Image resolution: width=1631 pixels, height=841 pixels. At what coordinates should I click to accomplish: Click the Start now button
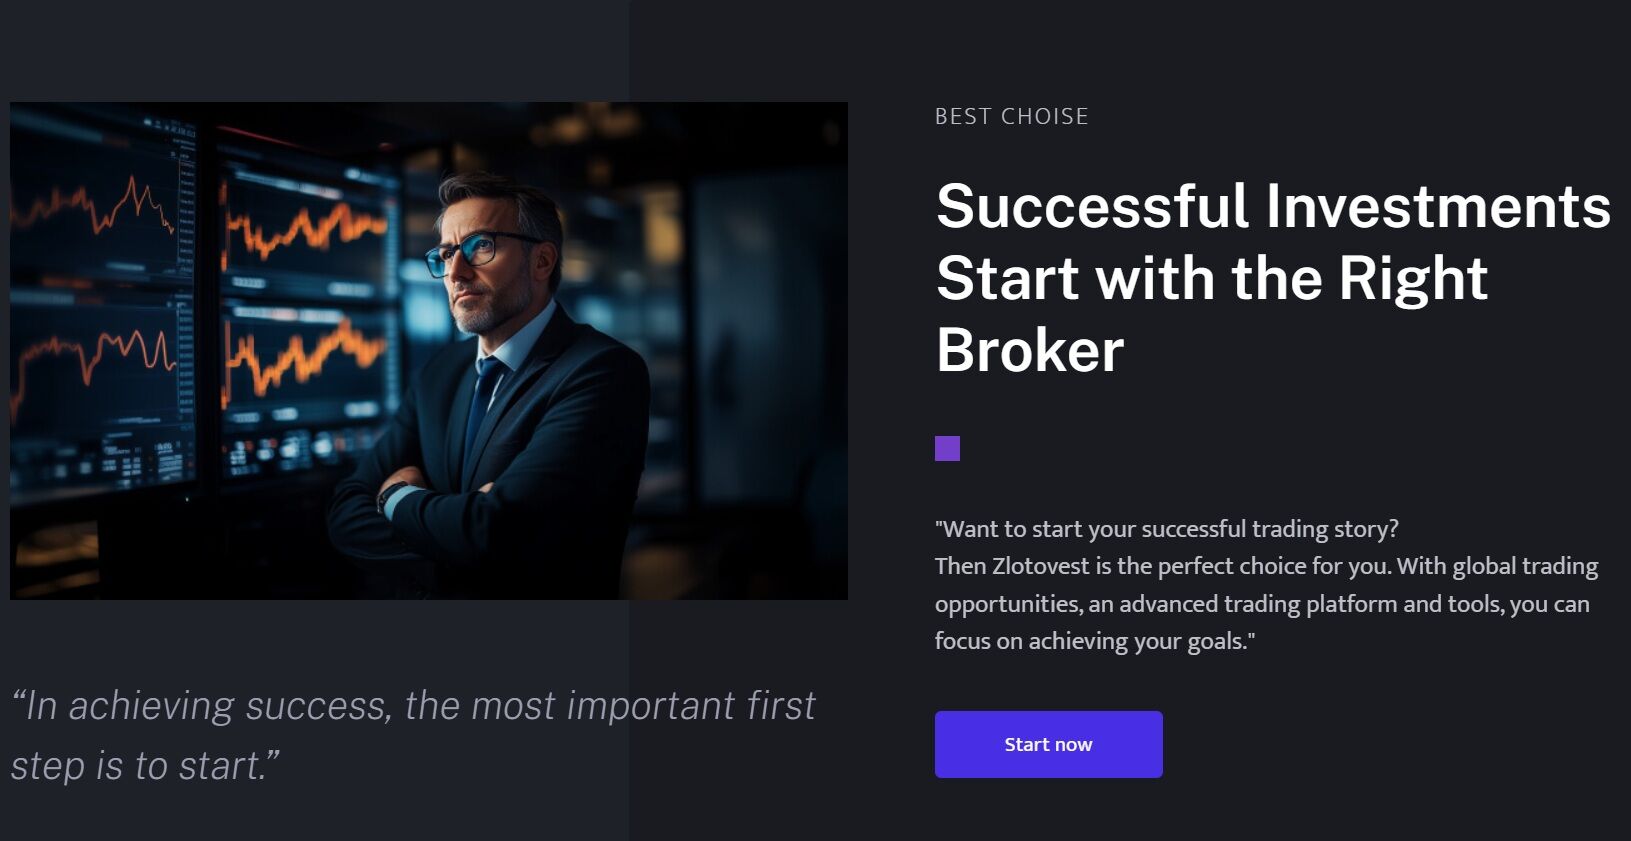1048,744
